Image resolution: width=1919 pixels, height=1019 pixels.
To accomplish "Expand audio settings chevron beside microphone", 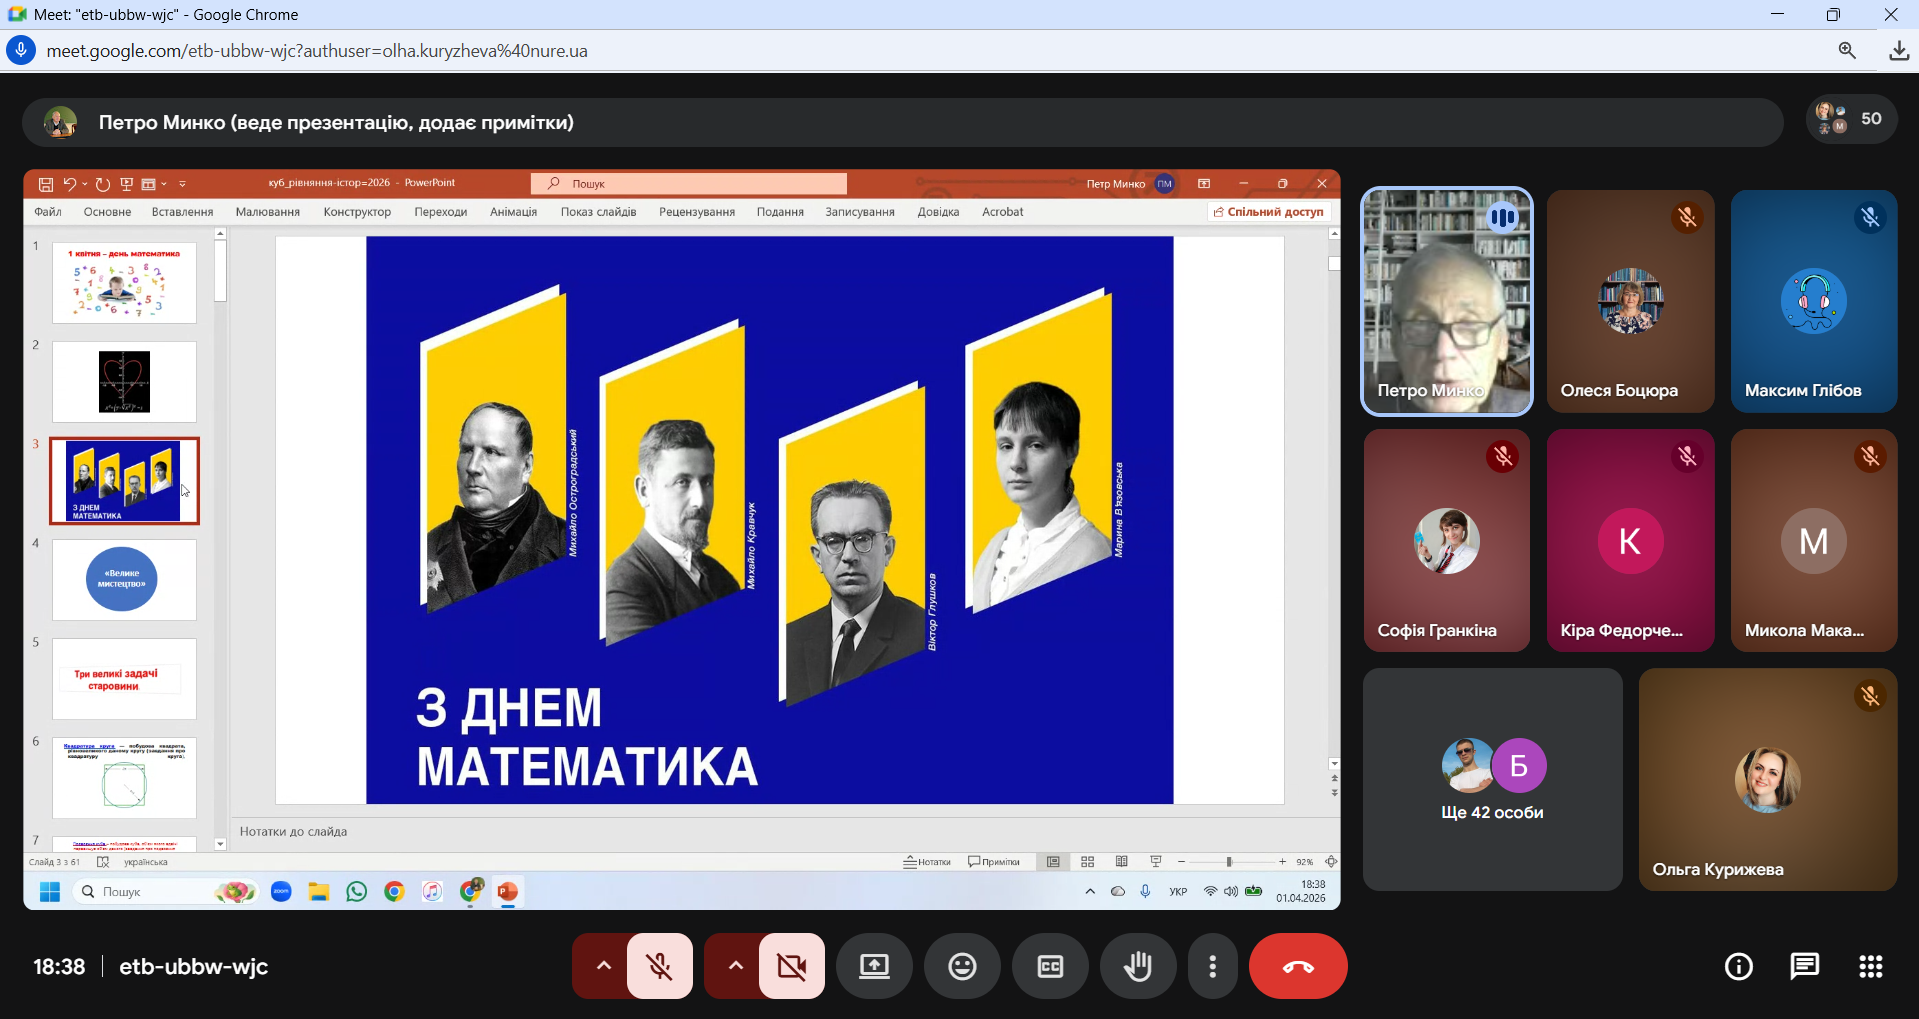I will [603, 966].
